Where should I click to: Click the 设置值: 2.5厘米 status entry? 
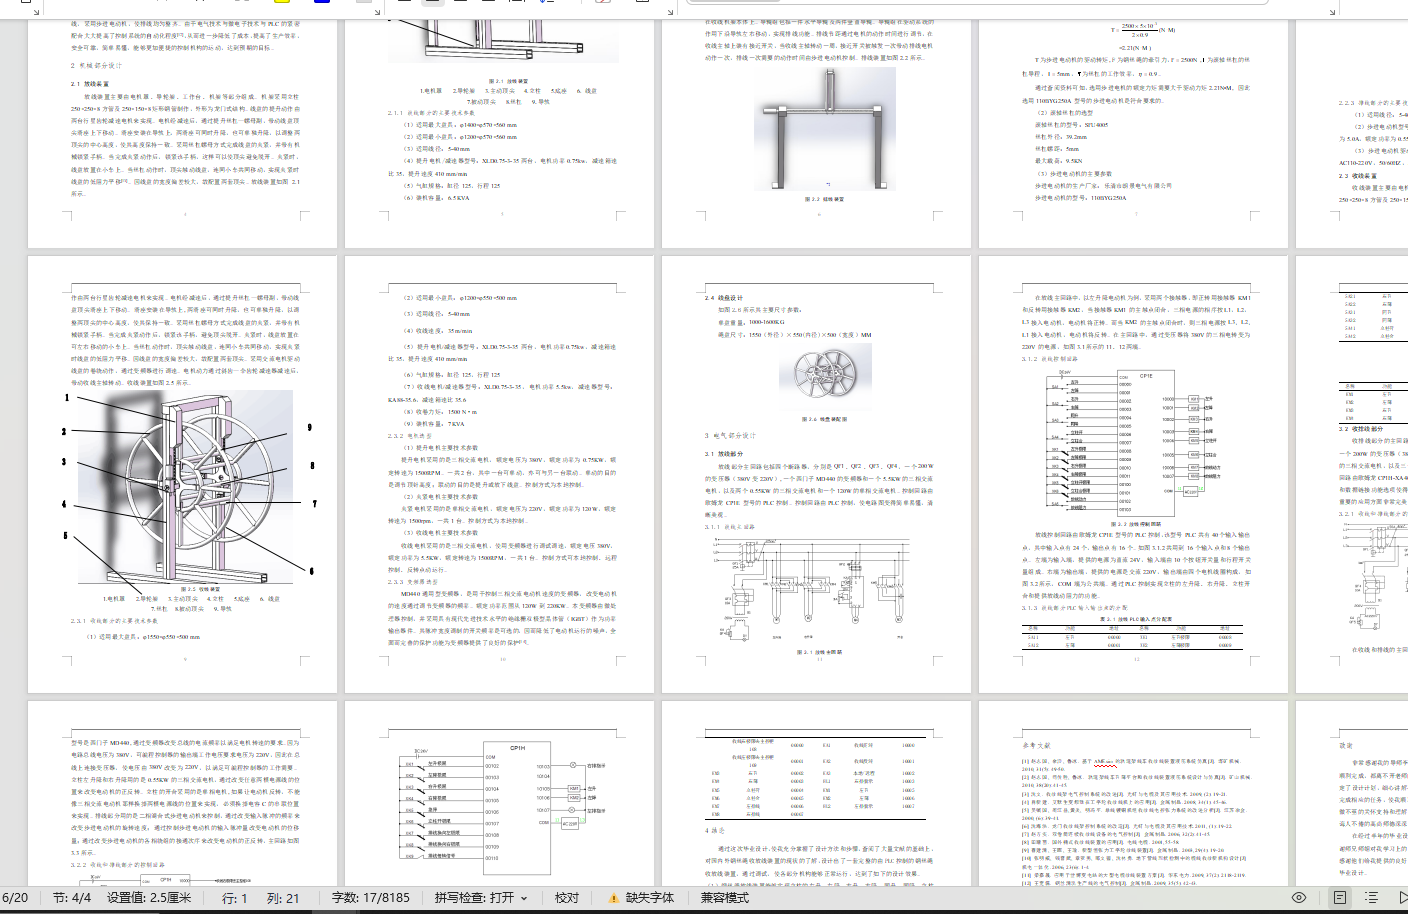coord(149,898)
